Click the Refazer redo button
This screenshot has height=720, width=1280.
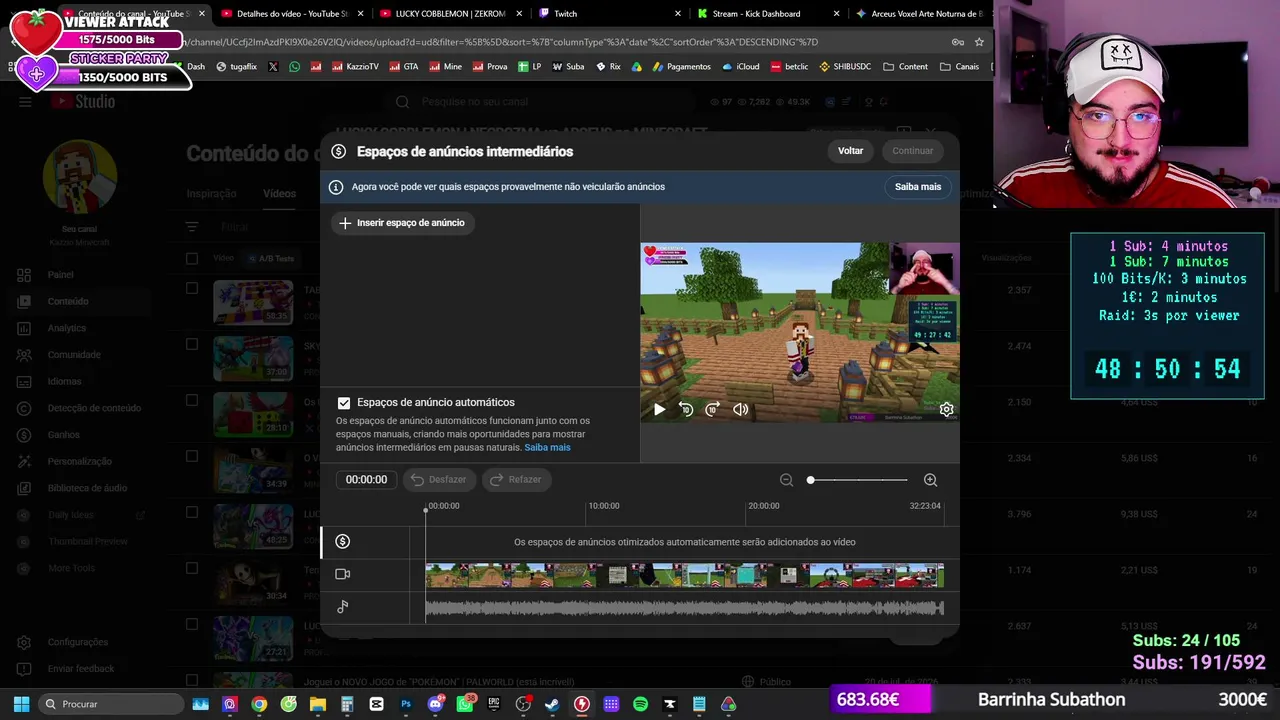[x=517, y=480]
